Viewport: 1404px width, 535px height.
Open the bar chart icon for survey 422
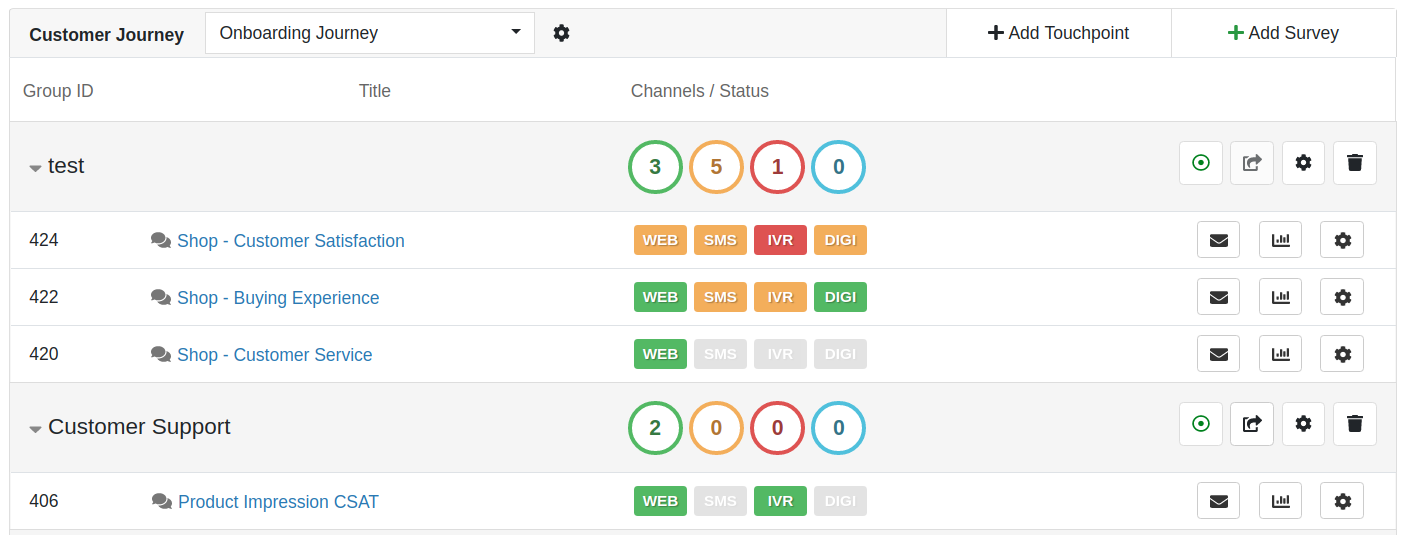tap(1280, 297)
